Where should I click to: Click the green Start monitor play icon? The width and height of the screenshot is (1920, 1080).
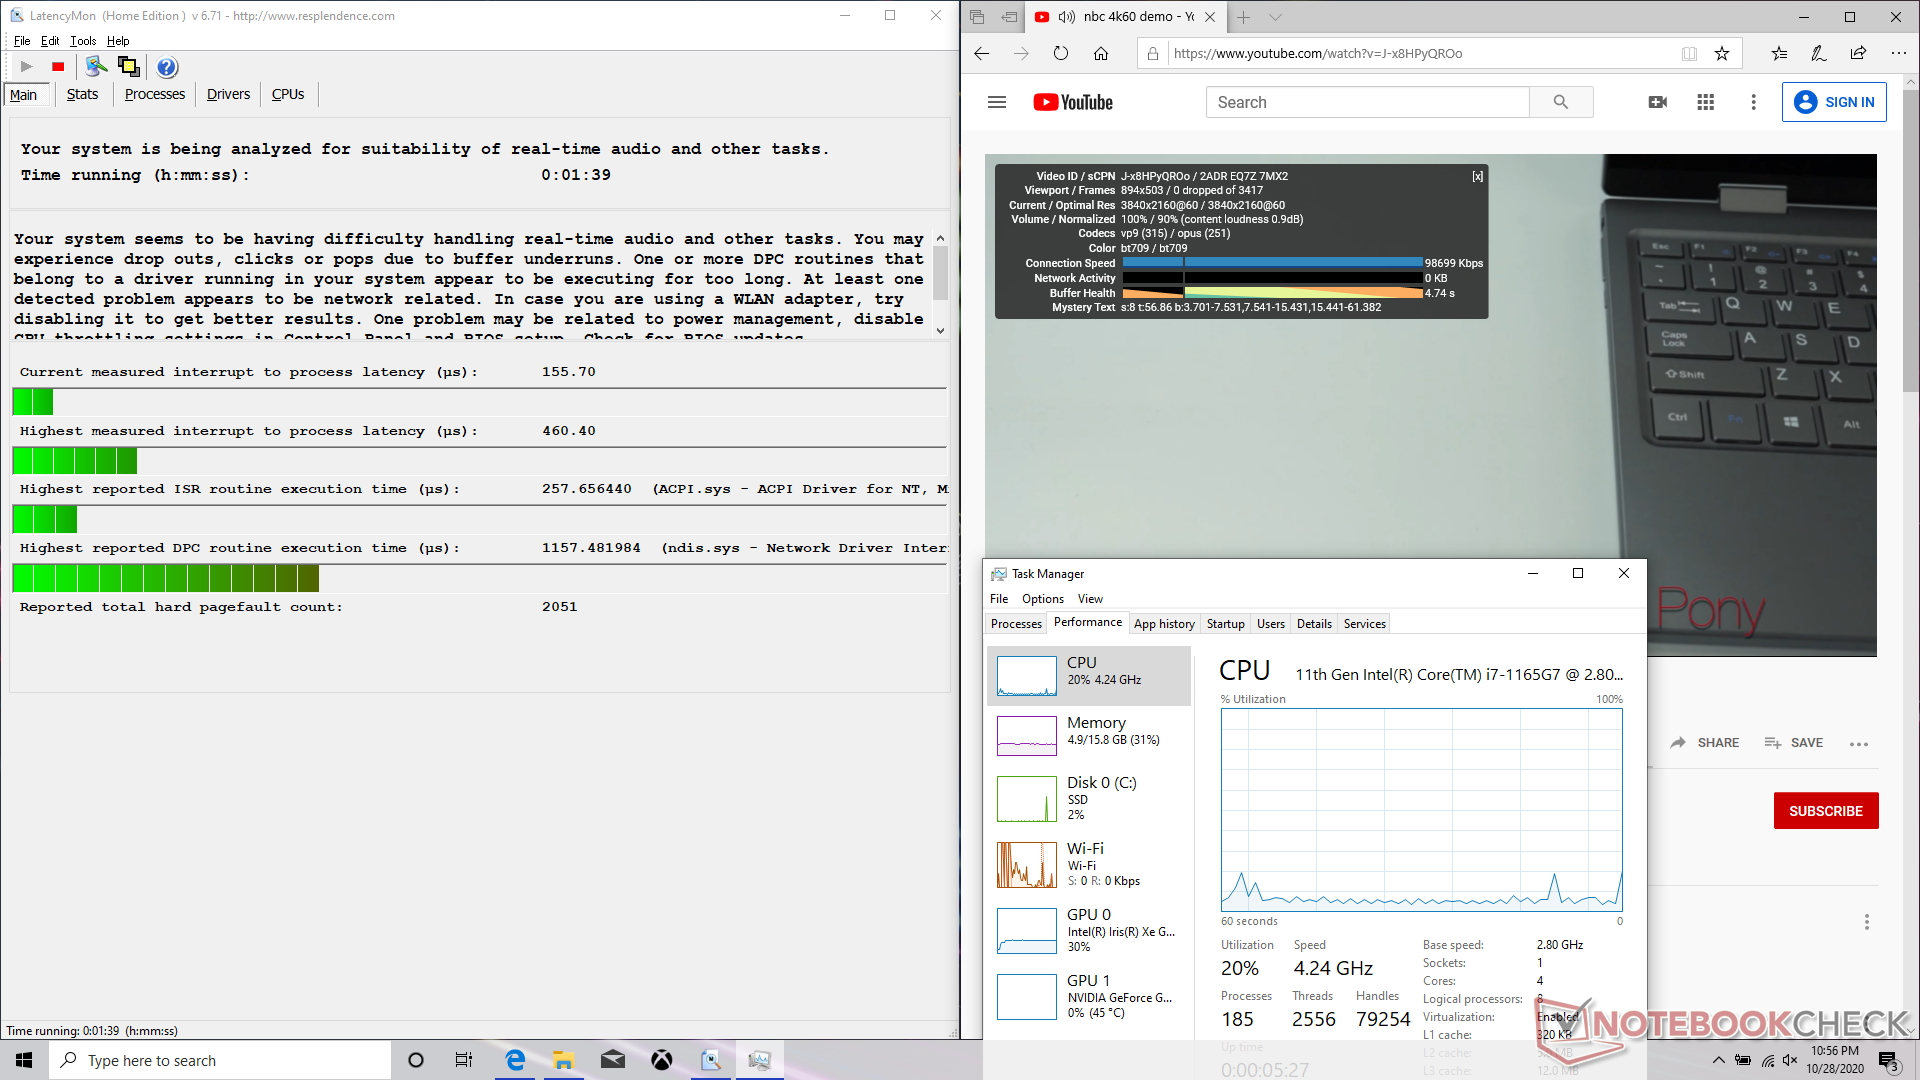tap(27, 67)
